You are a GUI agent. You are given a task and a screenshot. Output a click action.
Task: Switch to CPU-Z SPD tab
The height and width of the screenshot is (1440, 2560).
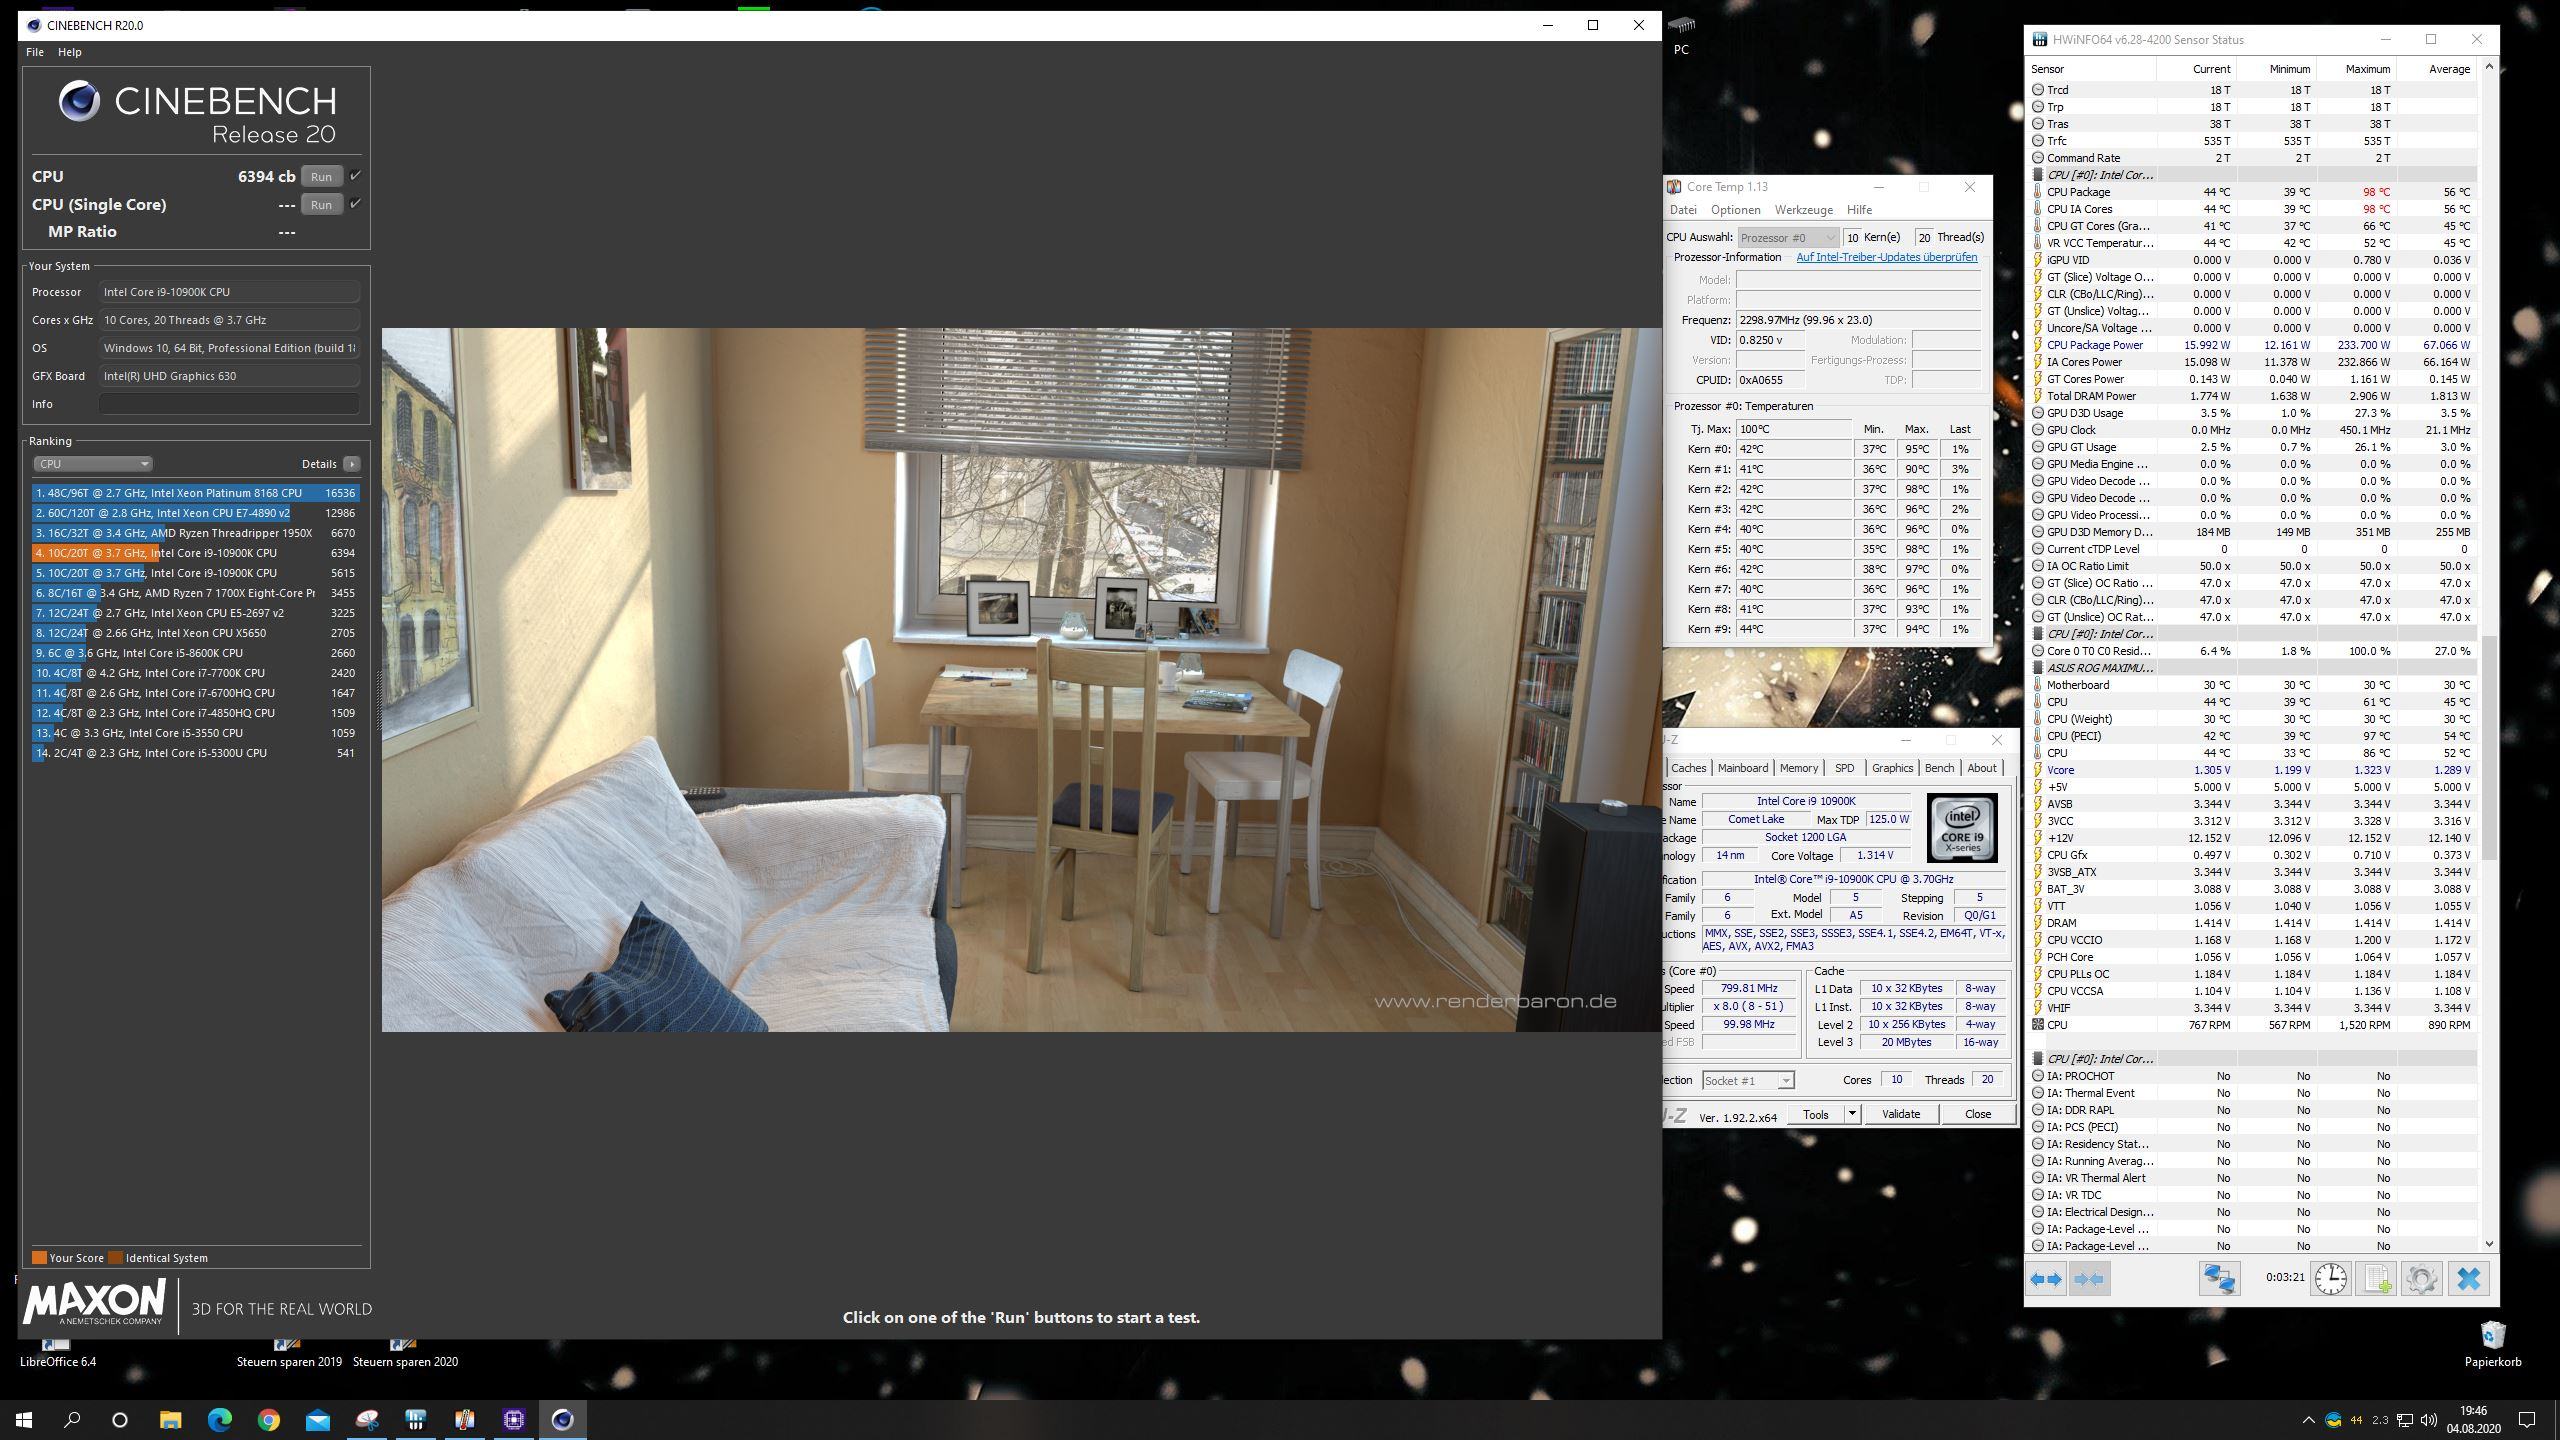1844,768
